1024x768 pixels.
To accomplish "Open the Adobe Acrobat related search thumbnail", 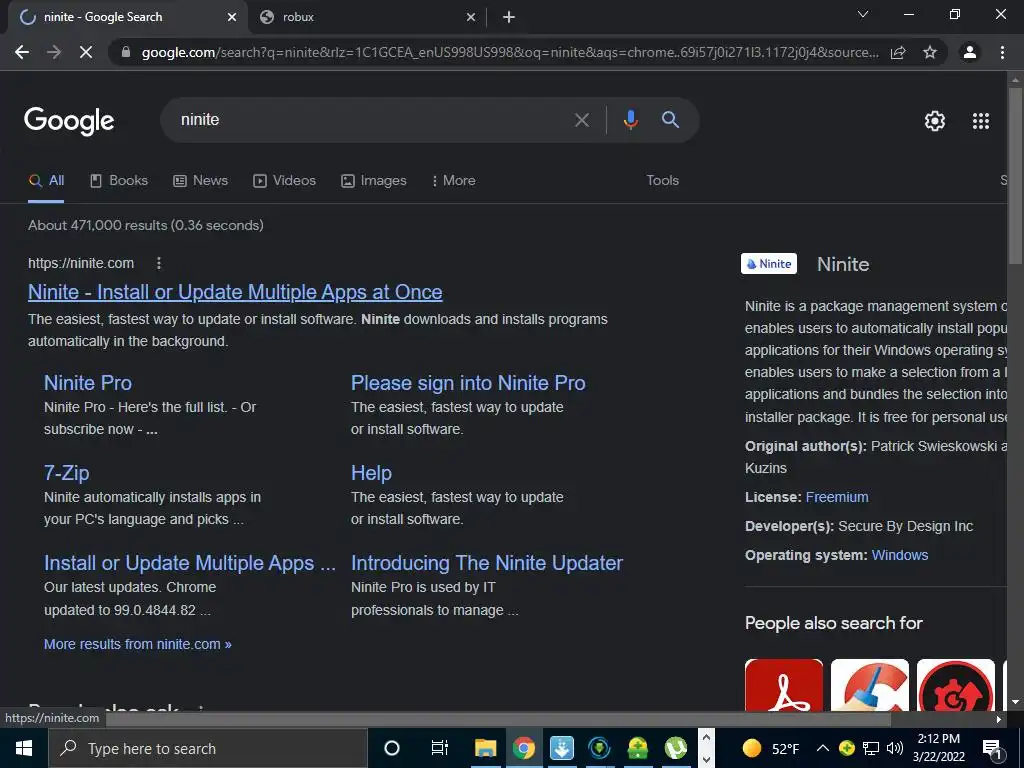I will [784, 684].
